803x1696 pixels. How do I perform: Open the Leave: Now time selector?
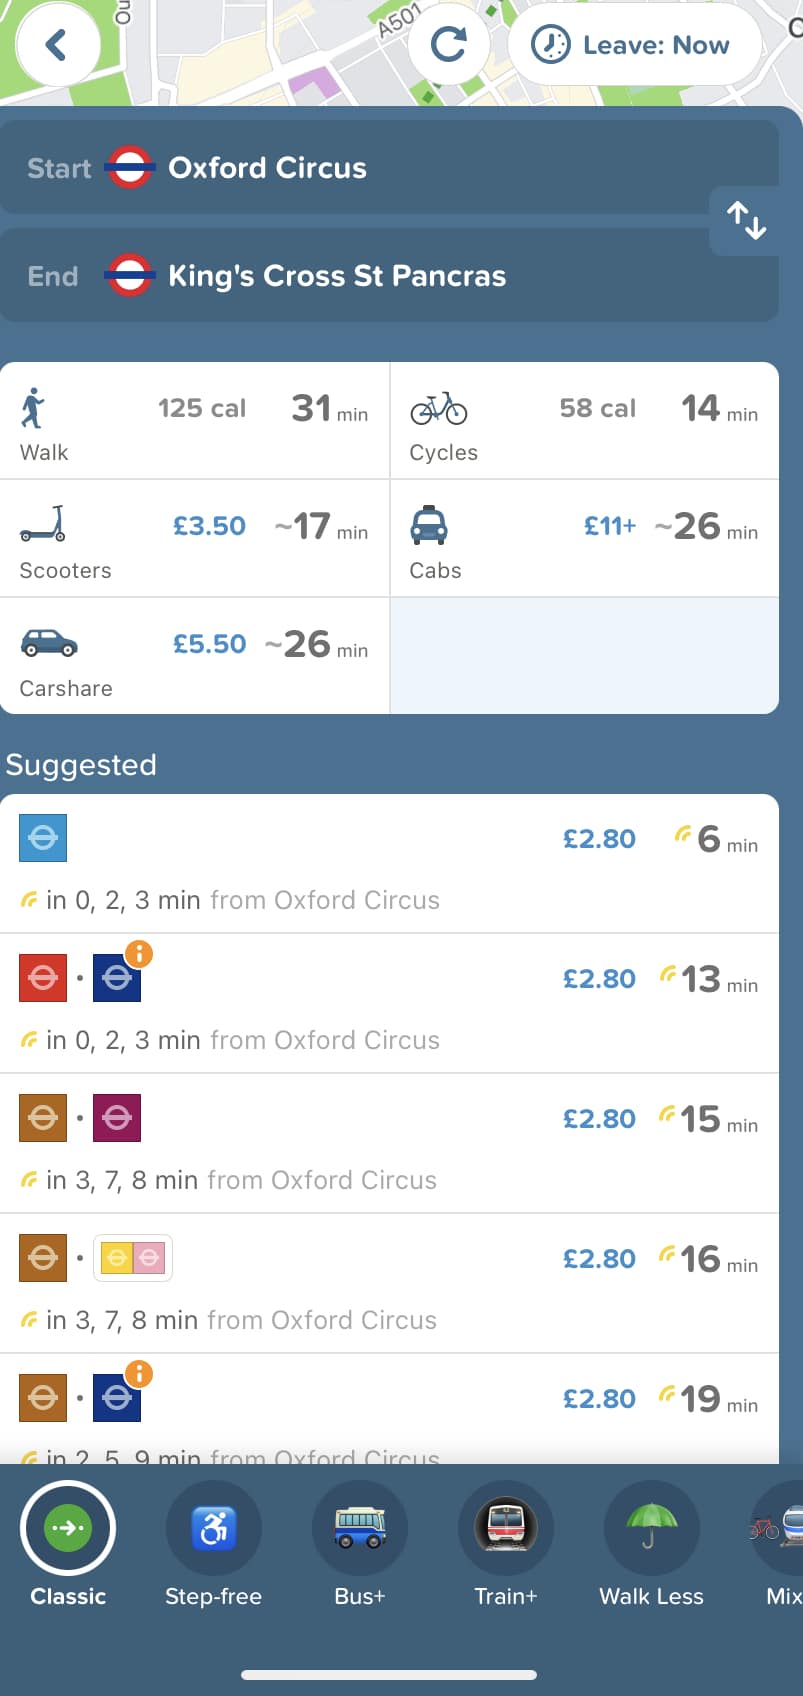pyautogui.click(x=635, y=45)
